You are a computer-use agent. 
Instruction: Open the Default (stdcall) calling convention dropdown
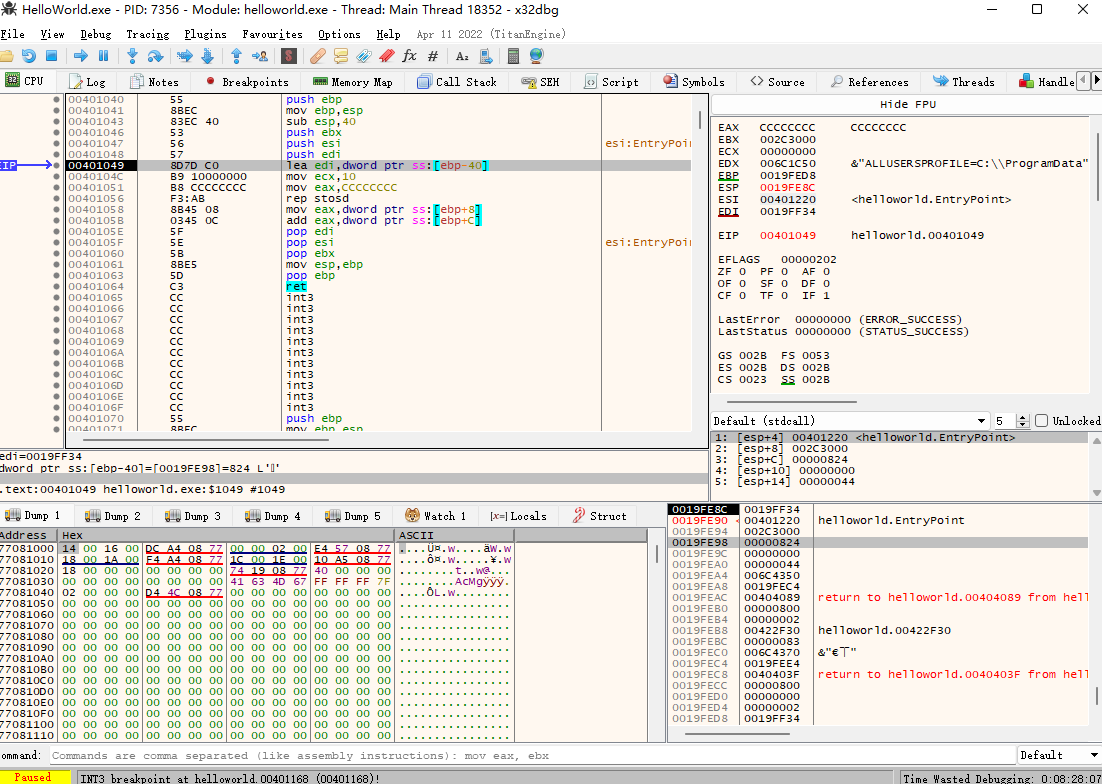pyautogui.click(x=850, y=421)
